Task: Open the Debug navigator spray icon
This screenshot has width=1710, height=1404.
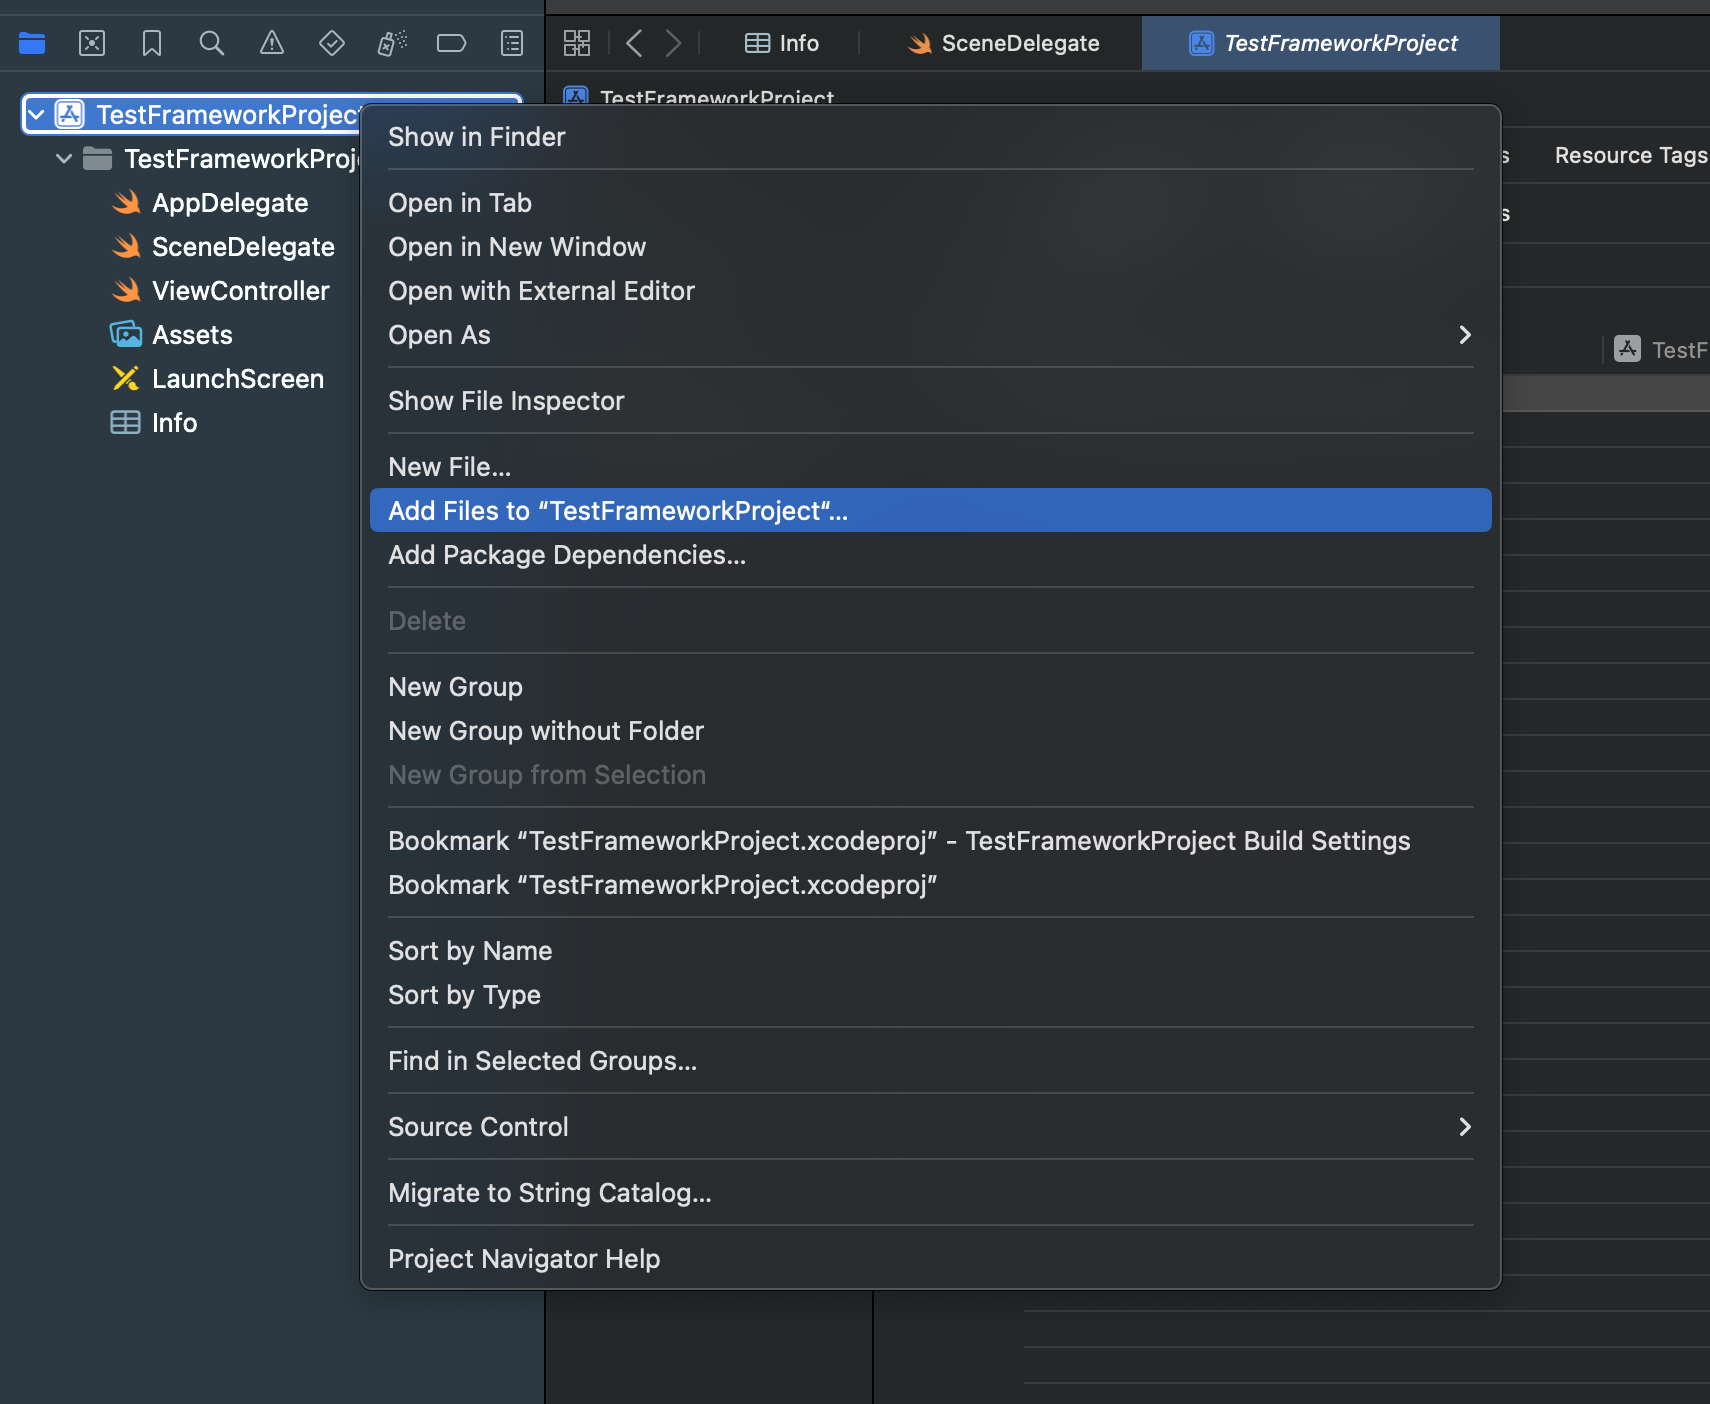Action: pyautogui.click(x=392, y=43)
